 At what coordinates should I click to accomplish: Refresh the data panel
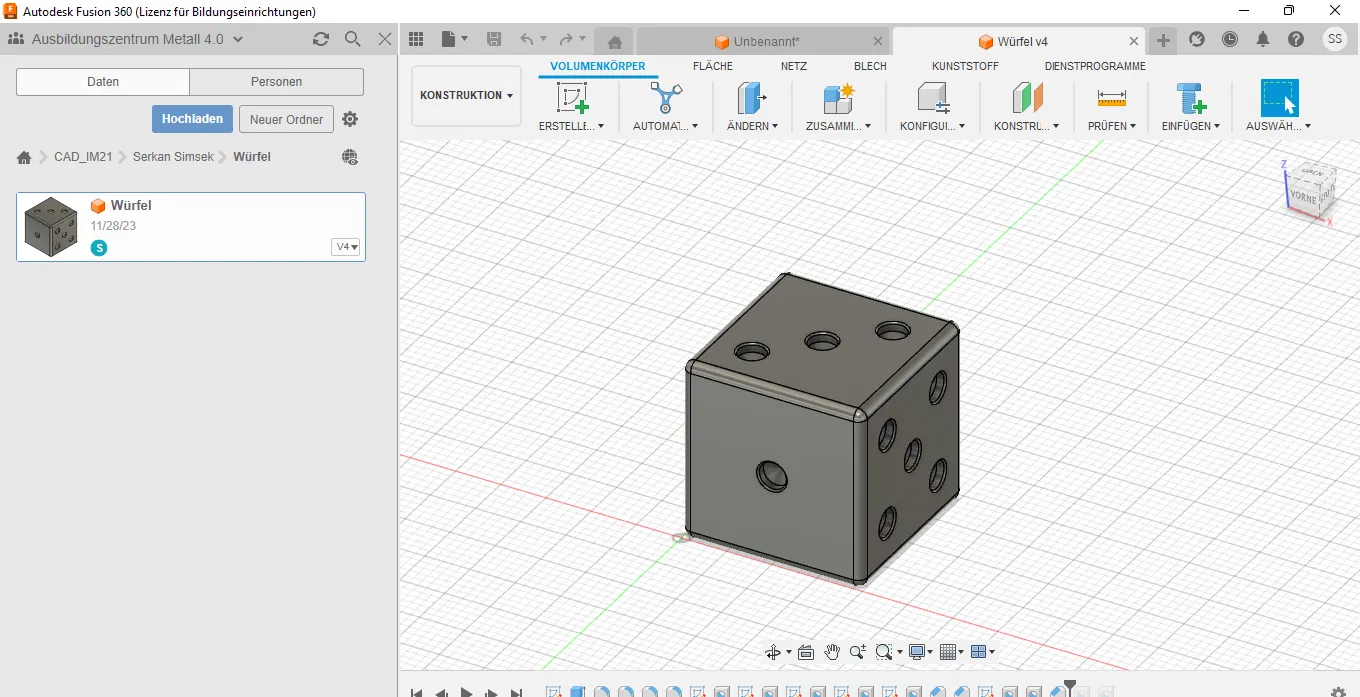pos(320,39)
